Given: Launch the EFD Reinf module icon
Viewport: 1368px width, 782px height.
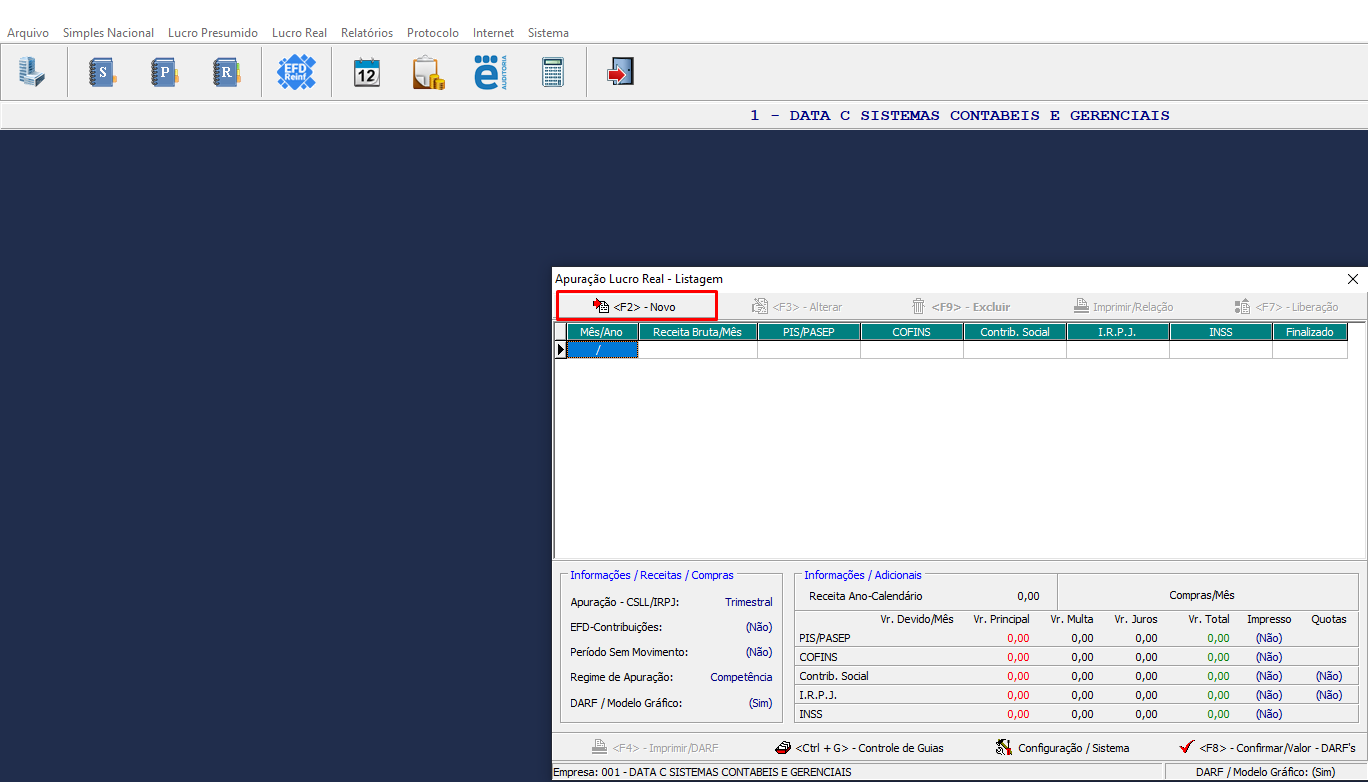Looking at the screenshot, I should (296, 72).
